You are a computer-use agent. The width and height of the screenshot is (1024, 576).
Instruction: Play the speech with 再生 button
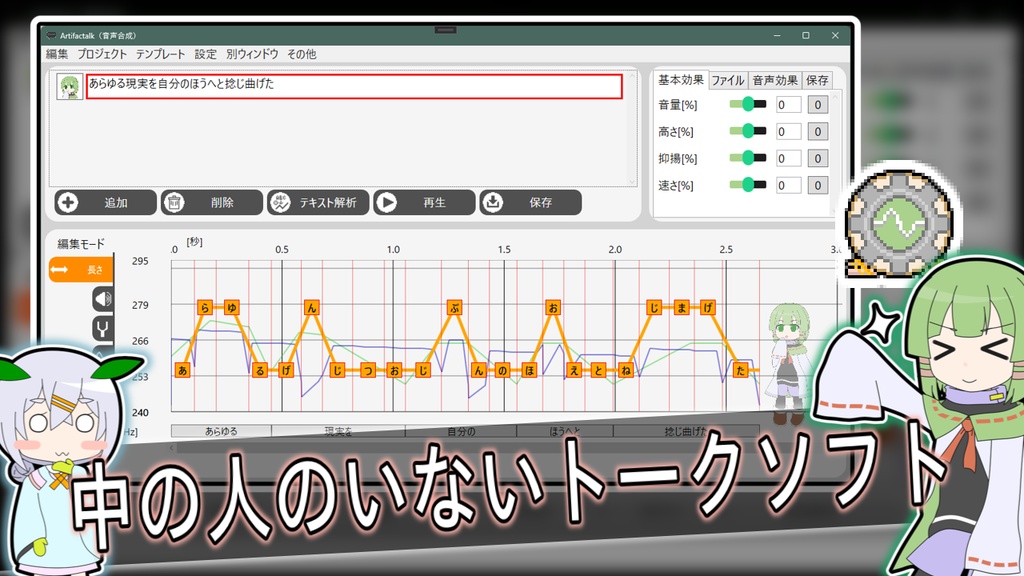coord(424,202)
